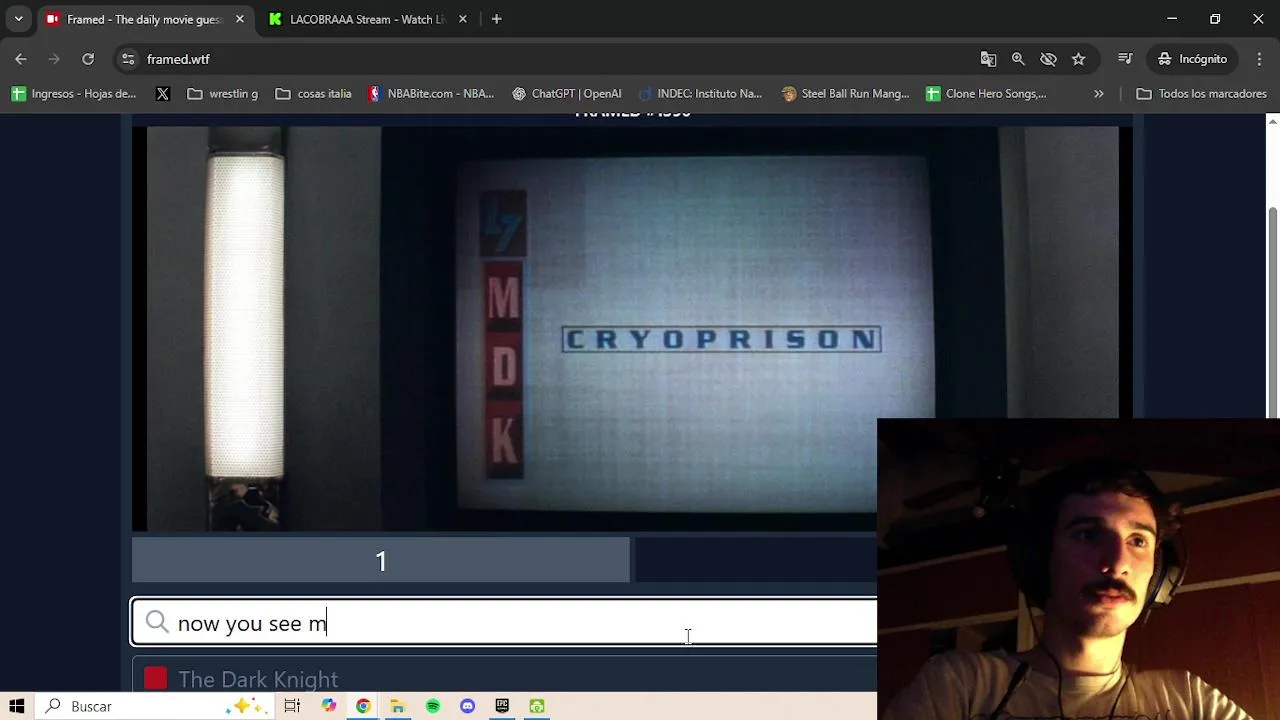Screen dimensions: 1280x720
Task: Click the wrong guess The Dark Knight
Action: click(258, 679)
